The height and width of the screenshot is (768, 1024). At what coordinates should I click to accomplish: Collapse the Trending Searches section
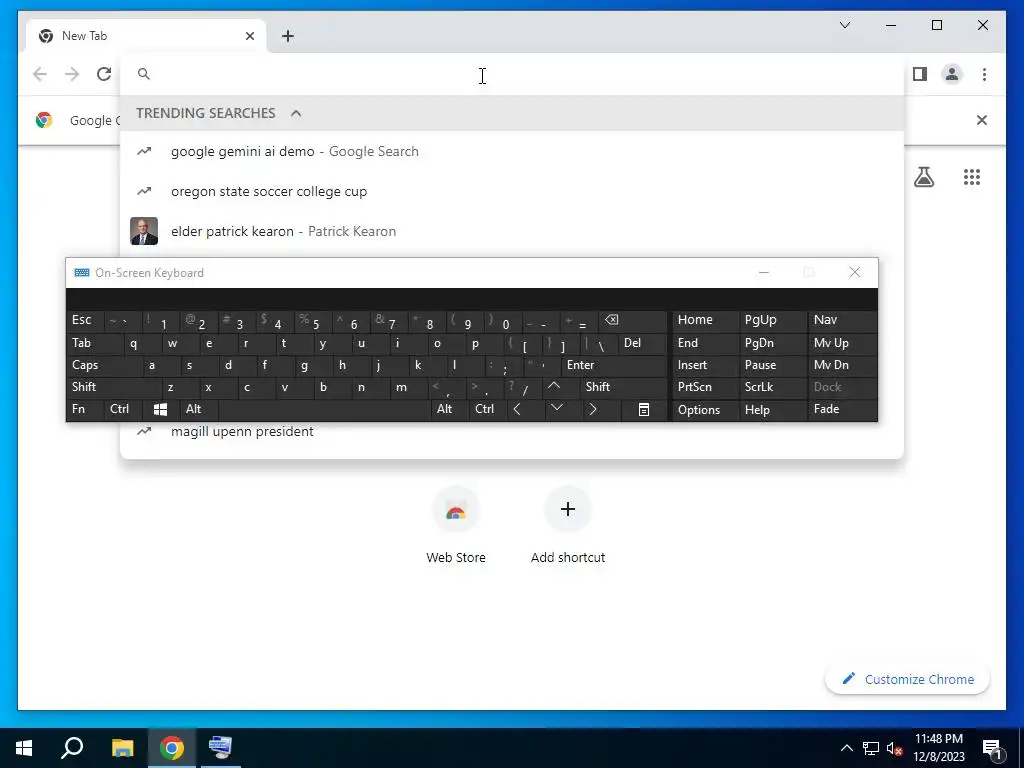(296, 114)
